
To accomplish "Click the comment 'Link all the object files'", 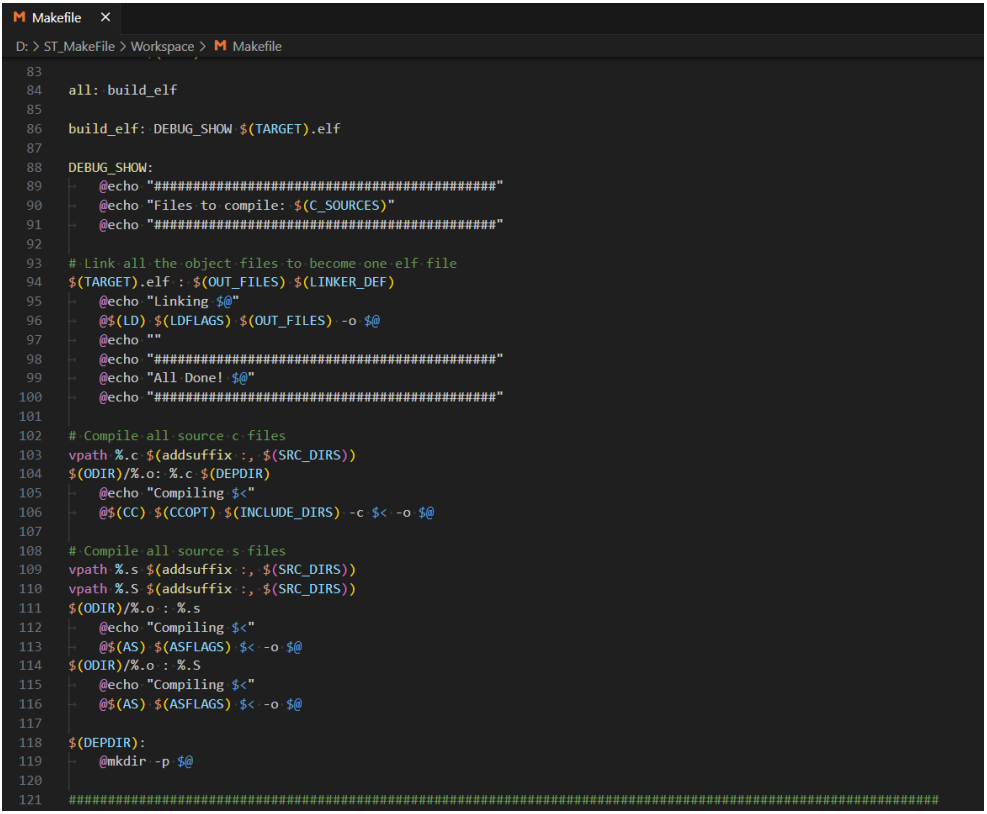I will coord(262,263).
